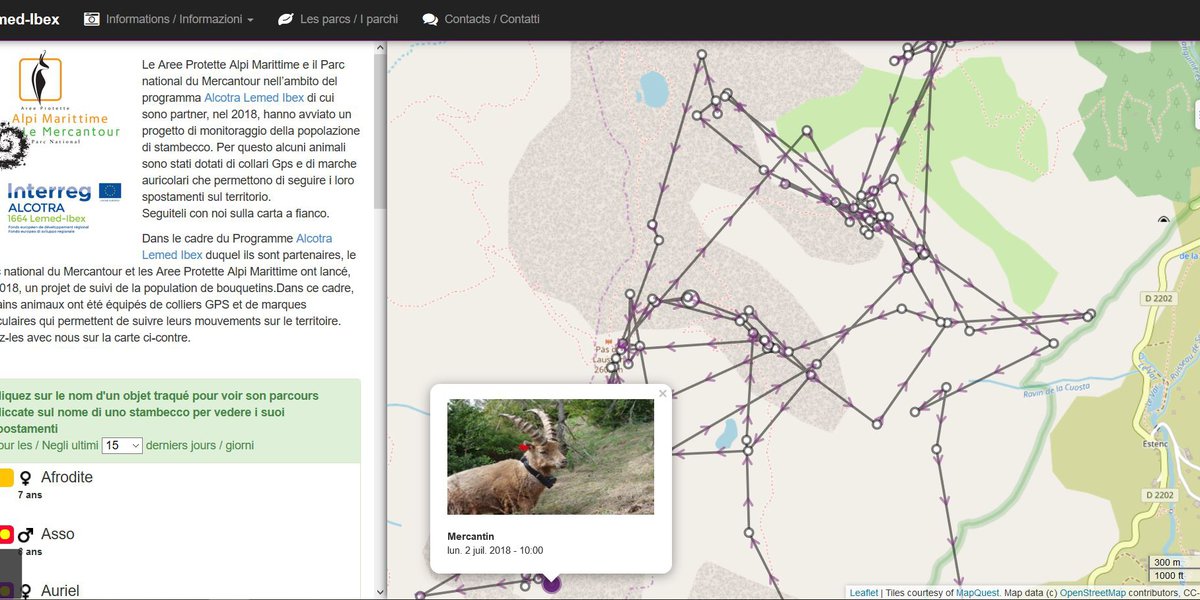This screenshot has width=1200, height=600.
Task: Select Asso to view his path
Action: (58, 534)
